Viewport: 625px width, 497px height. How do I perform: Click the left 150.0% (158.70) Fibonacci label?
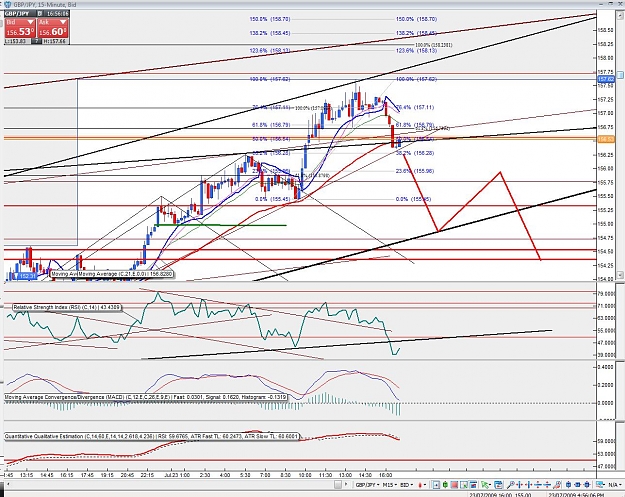270,19
